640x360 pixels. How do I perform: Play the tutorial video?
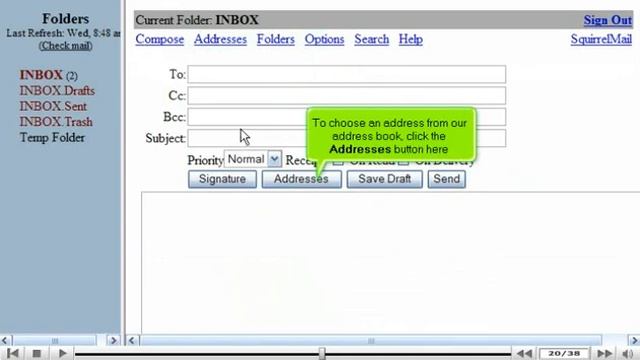point(62,353)
